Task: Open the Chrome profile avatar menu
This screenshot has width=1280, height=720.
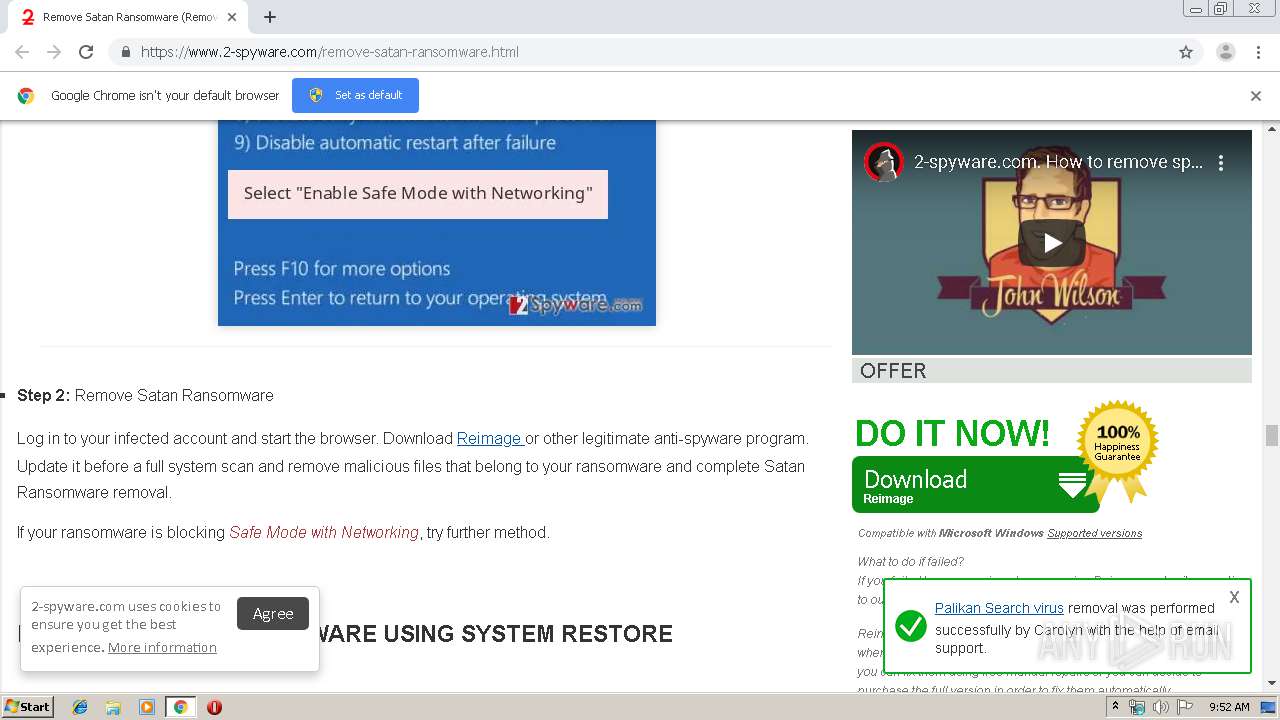Action: point(1225,52)
